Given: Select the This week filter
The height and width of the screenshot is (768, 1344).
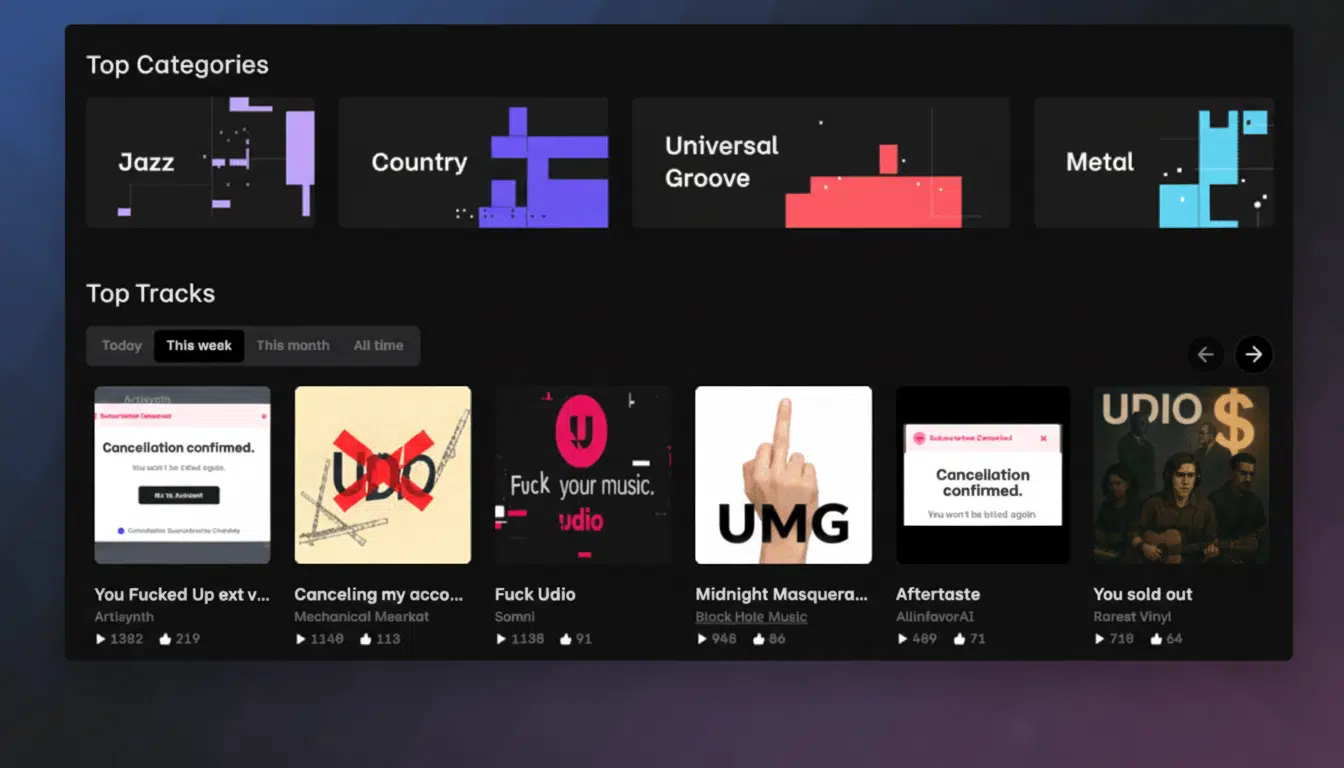Looking at the screenshot, I should [199, 346].
